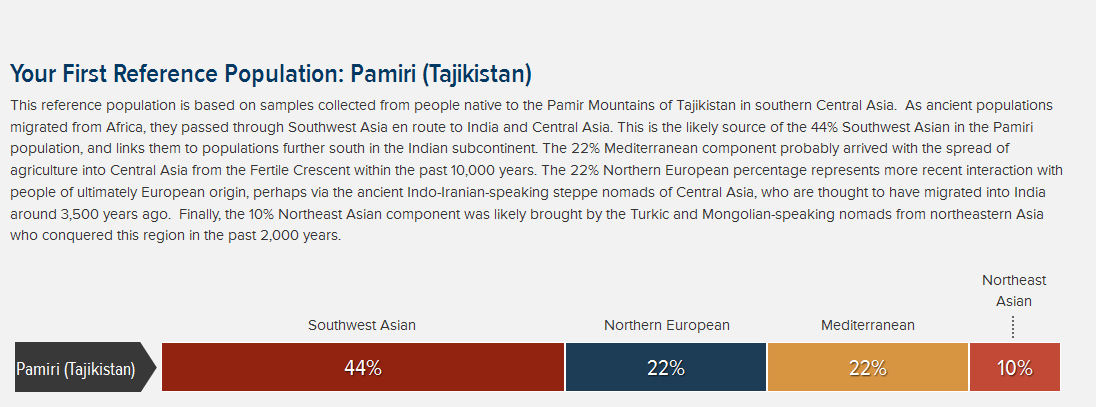
Task: Click the 44% text inside the bar
Action: point(363,368)
